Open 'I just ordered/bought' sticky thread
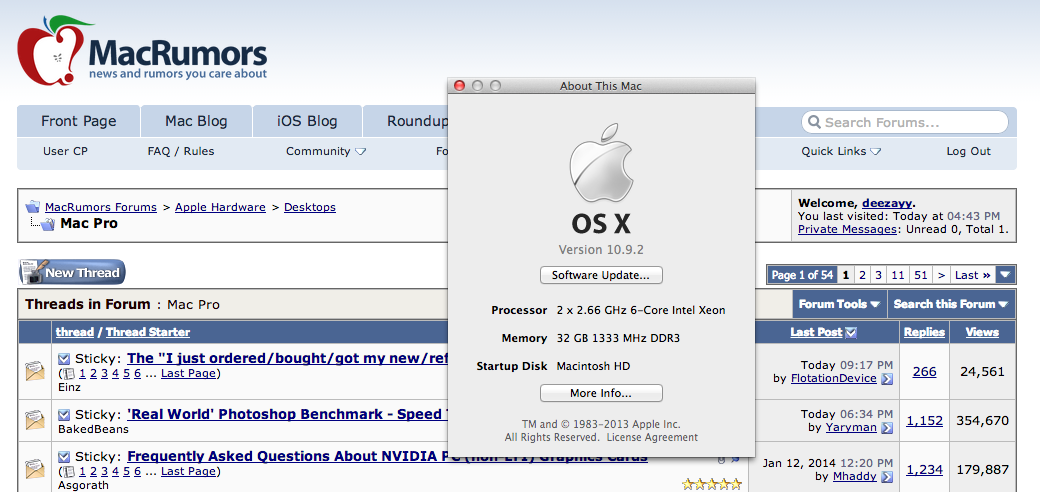1040x492 pixels. (x=287, y=359)
